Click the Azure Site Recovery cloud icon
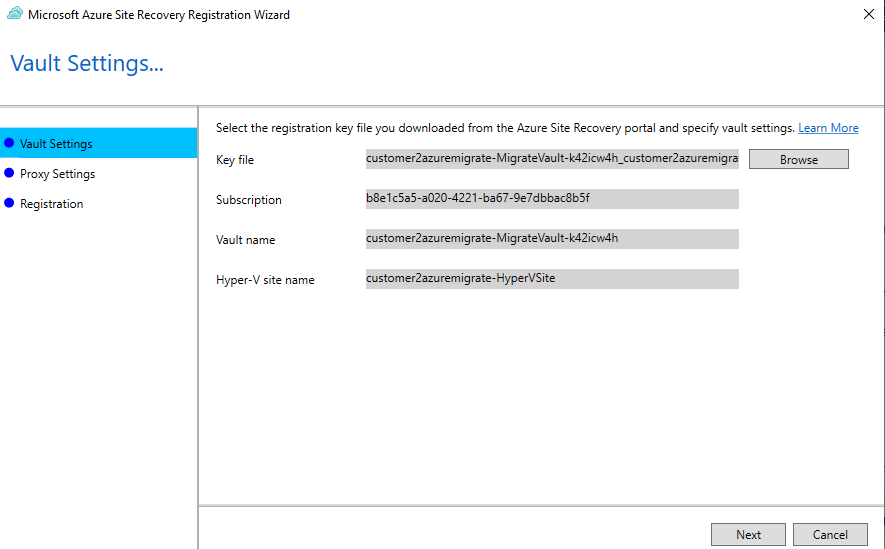The height and width of the screenshot is (549, 885). [x=15, y=14]
